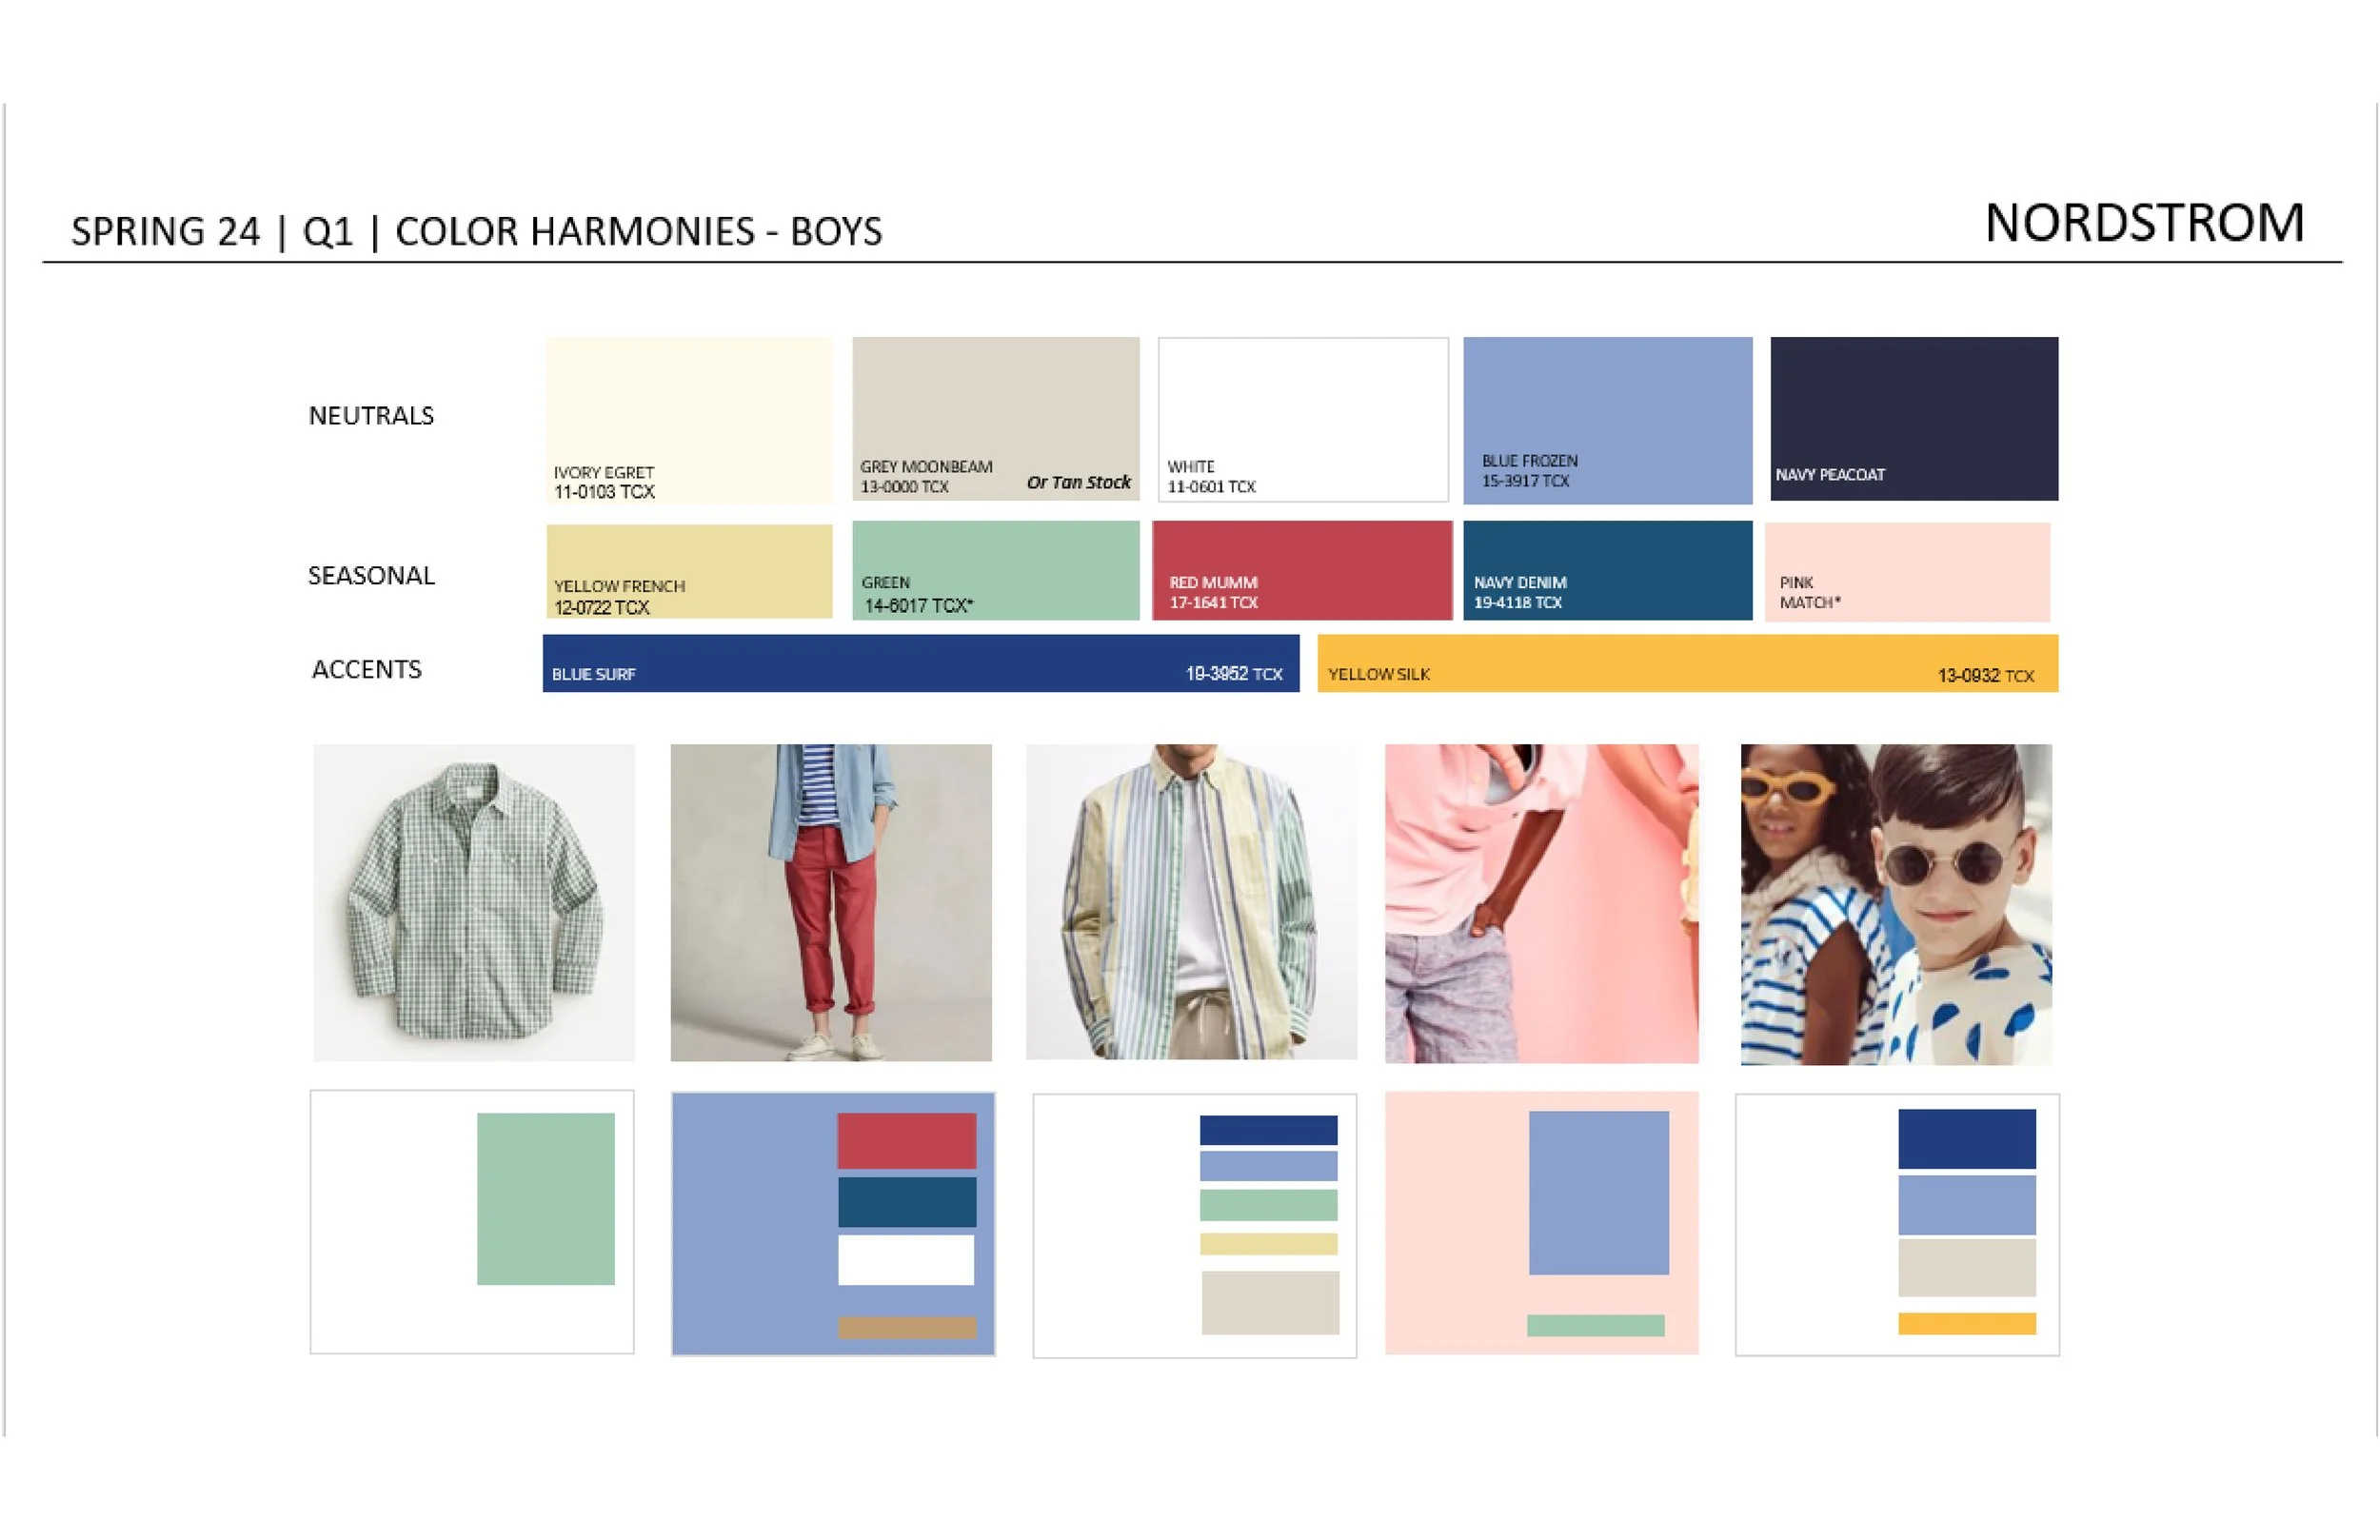Open the green gingham shirt photo
The image size is (2380, 1540).
click(x=473, y=902)
